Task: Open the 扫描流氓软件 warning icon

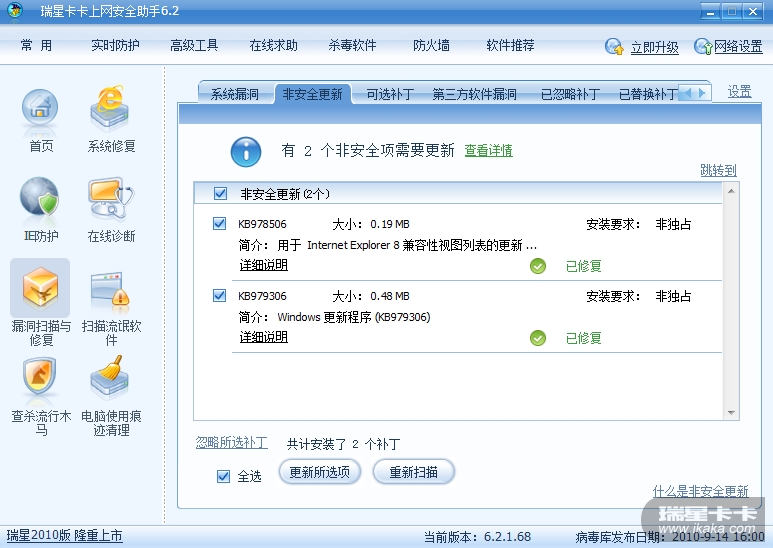Action: (x=110, y=291)
